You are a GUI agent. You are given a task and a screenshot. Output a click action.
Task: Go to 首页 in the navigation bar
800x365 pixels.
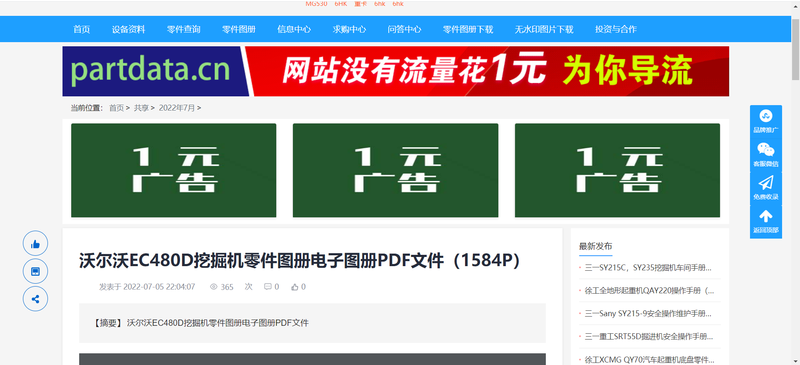pos(82,29)
